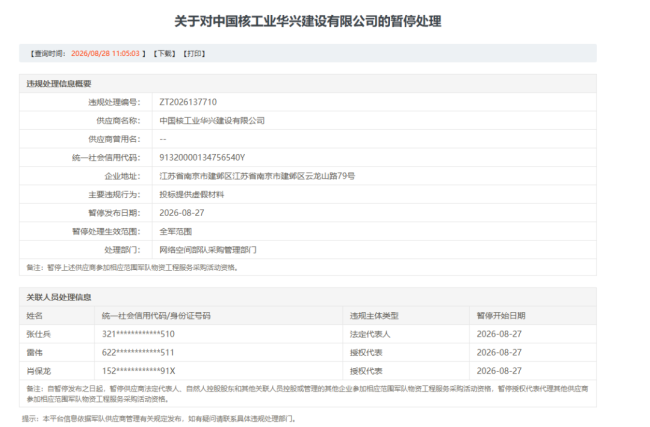Select scope value 全军范围
The height and width of the screenshot is (427, 650).
[176, 231]
